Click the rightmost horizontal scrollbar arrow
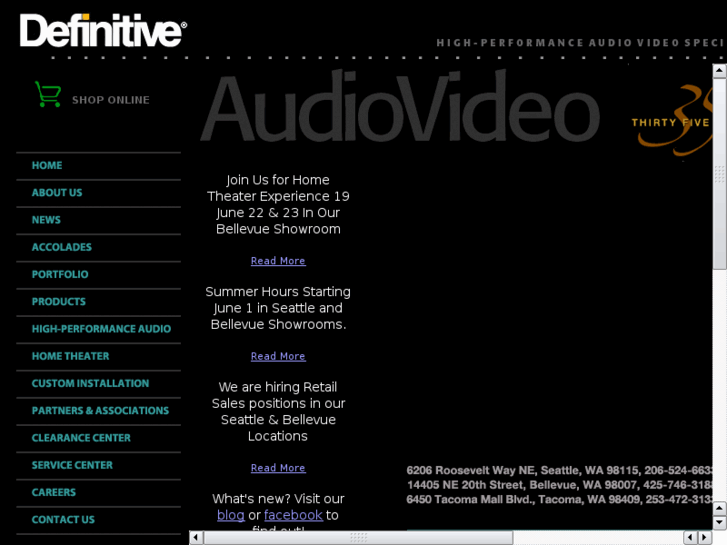This screenshot has height=545, width=727. point(705,537)
